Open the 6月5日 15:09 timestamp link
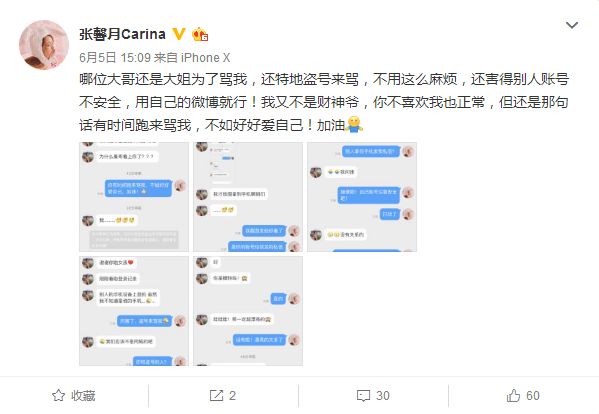Viewport: 599px width, 414px height. (115, 58)
